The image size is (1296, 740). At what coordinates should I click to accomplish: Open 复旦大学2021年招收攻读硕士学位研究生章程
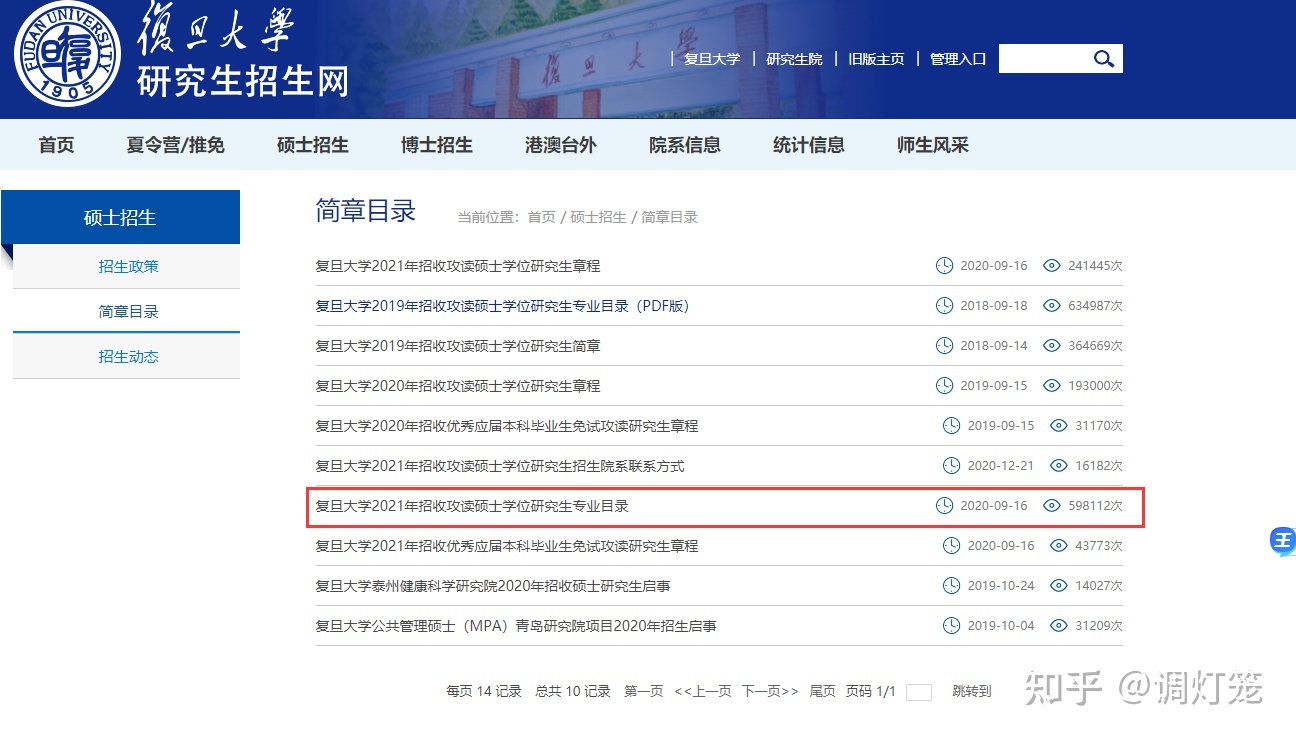point(458,266)
